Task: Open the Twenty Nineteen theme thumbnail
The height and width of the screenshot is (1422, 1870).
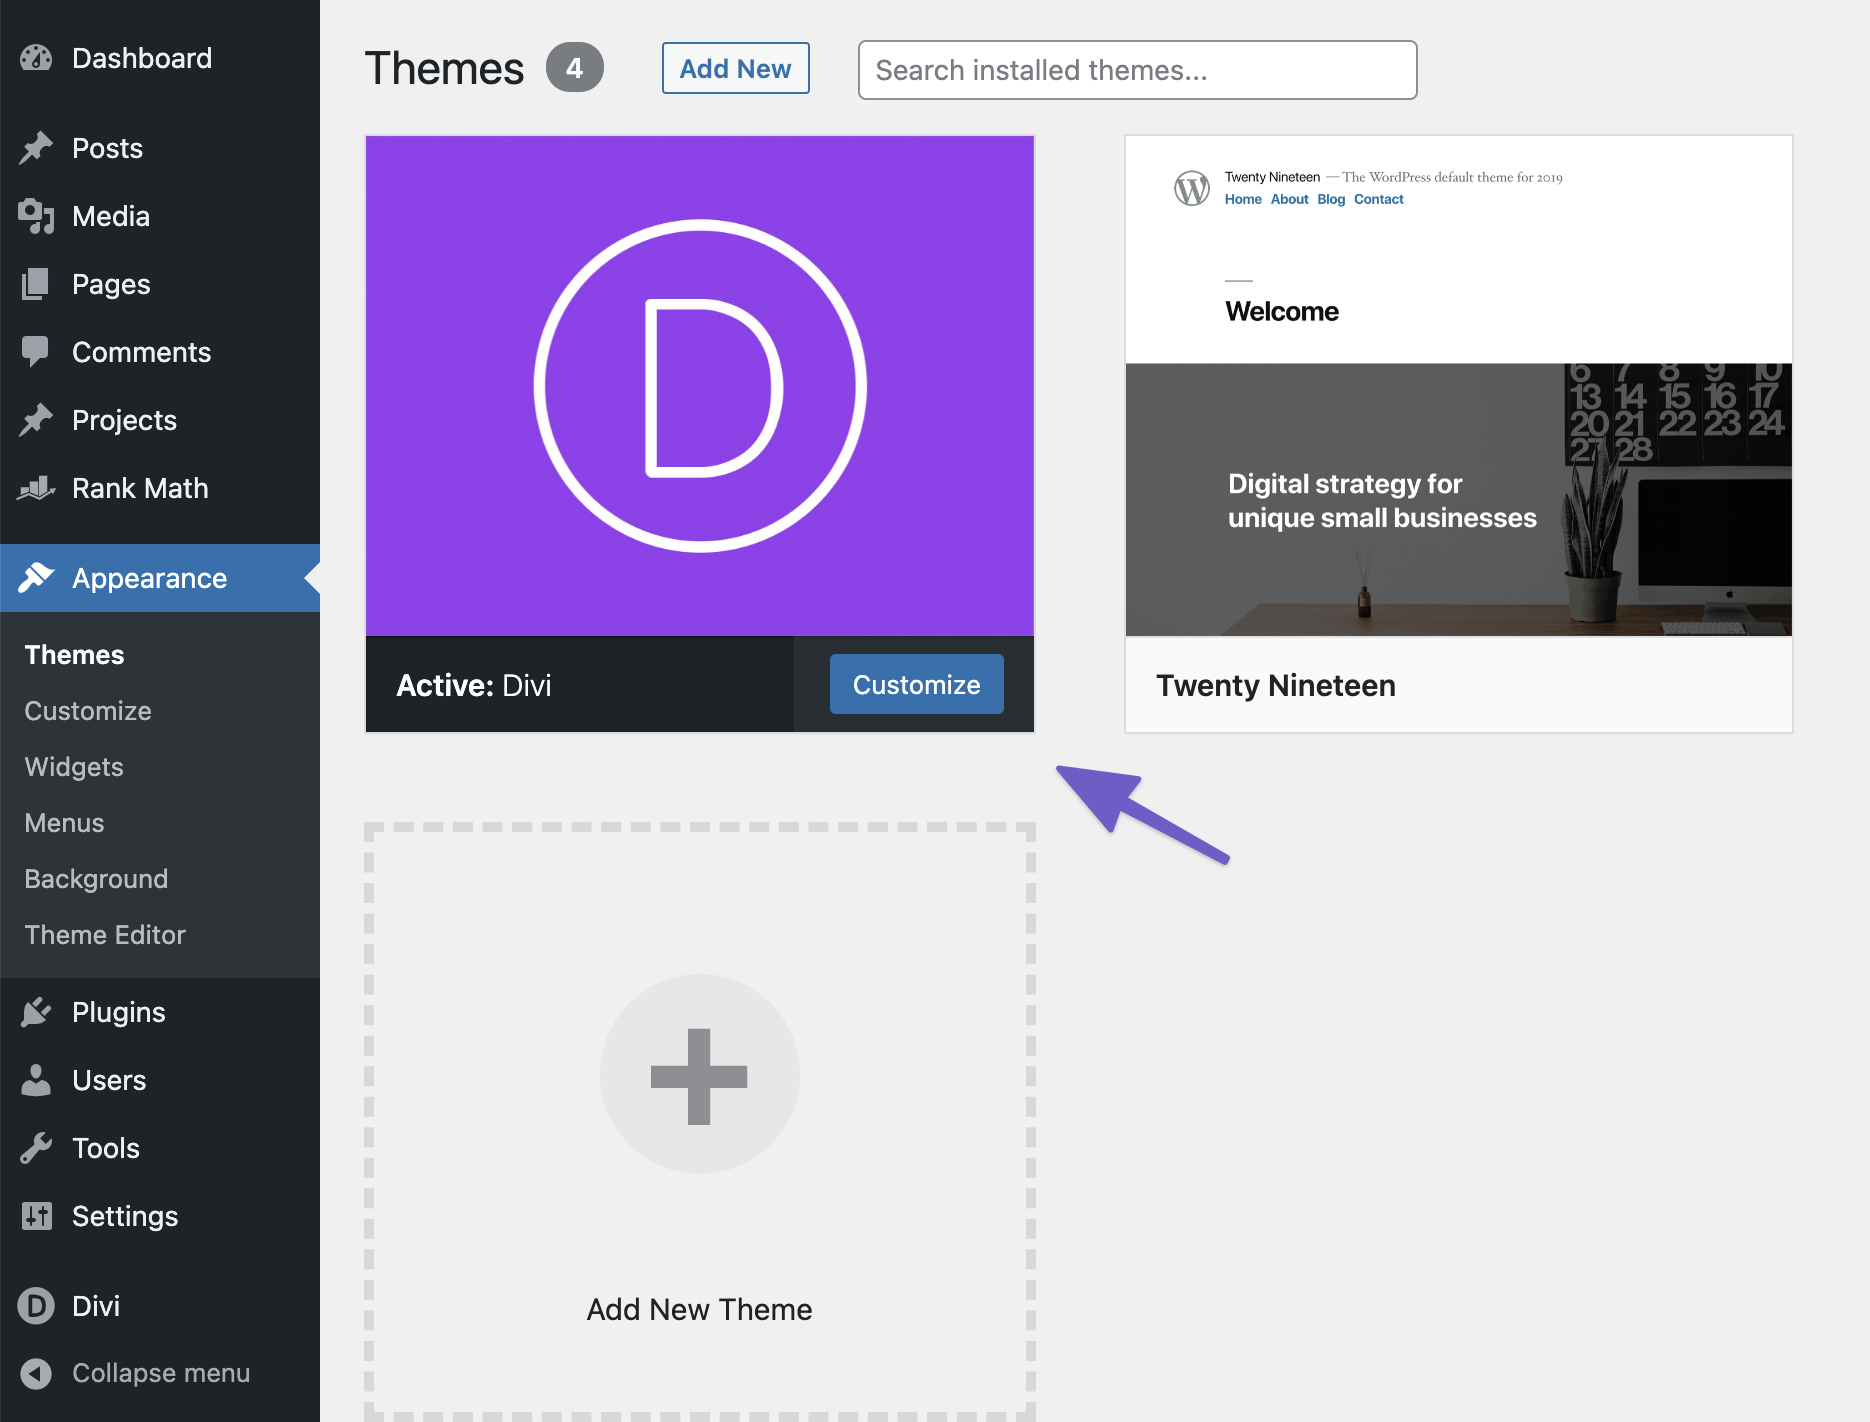Action: (x=1458, y=386)
